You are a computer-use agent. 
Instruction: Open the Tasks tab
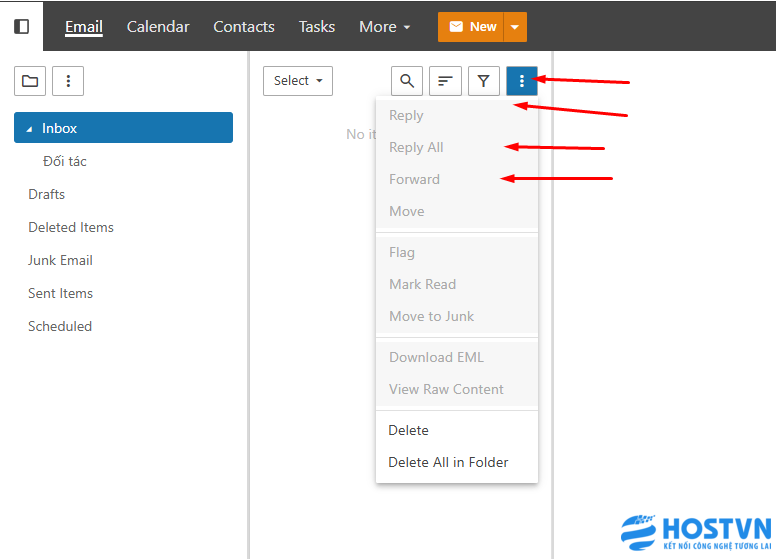(317, 27)
